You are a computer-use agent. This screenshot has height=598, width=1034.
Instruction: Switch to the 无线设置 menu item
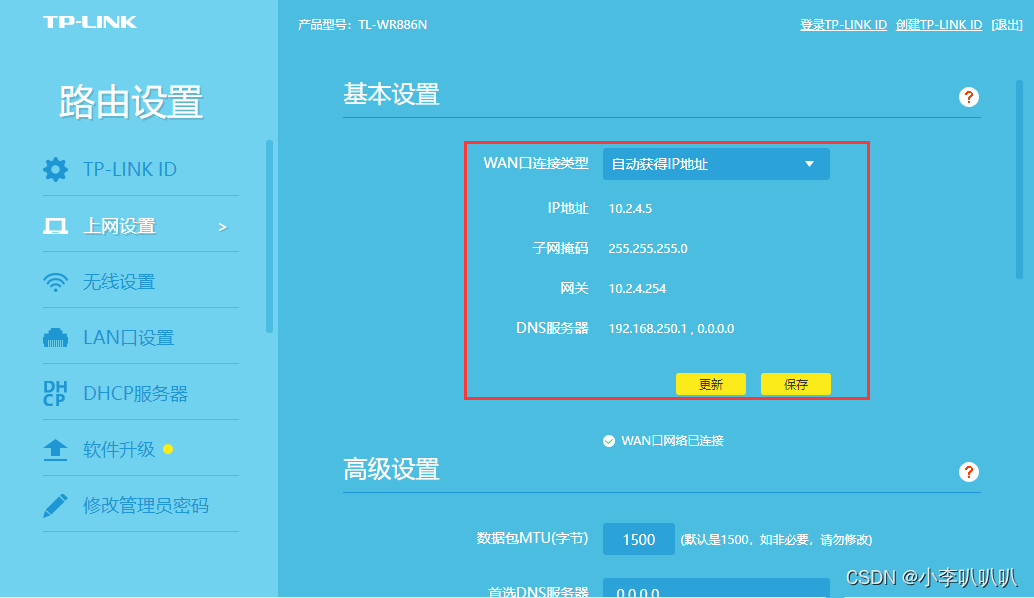tap(122, 281)
